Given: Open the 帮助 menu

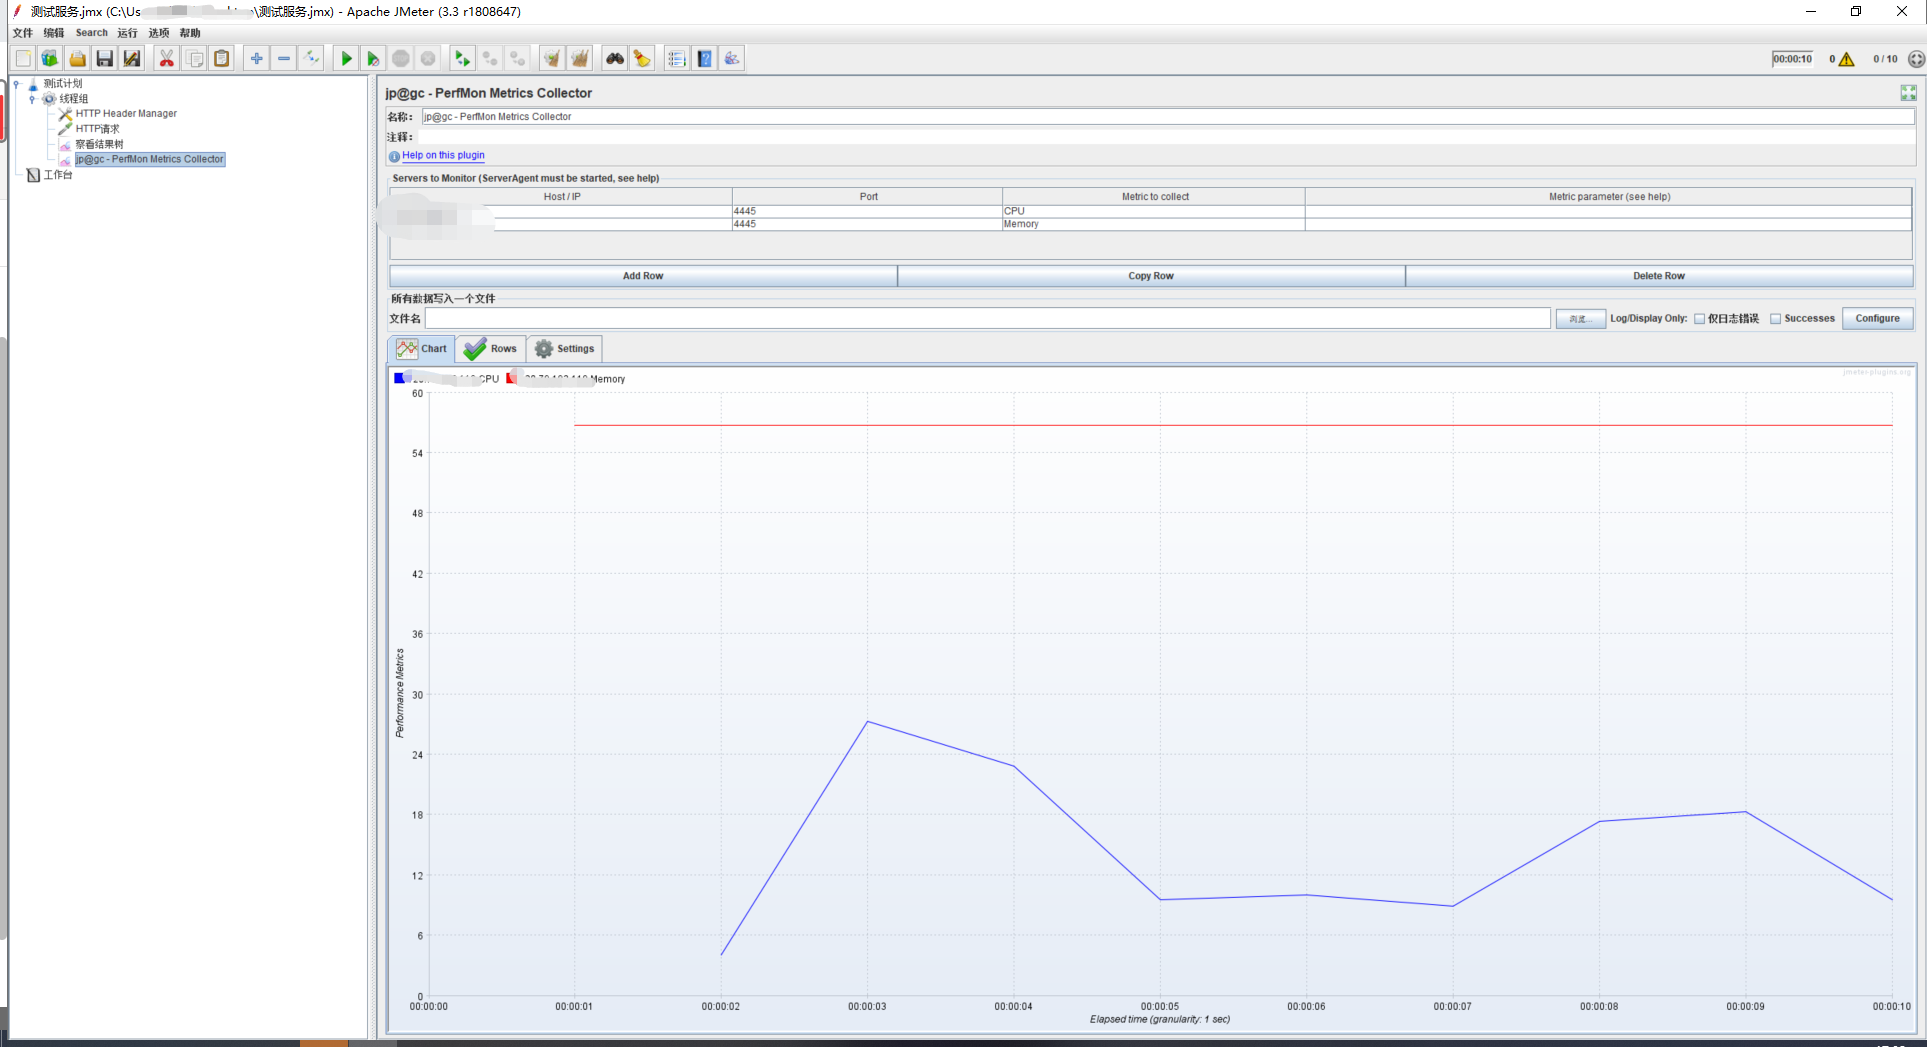Looking at the screenshot, I should (x=190, y=33).
